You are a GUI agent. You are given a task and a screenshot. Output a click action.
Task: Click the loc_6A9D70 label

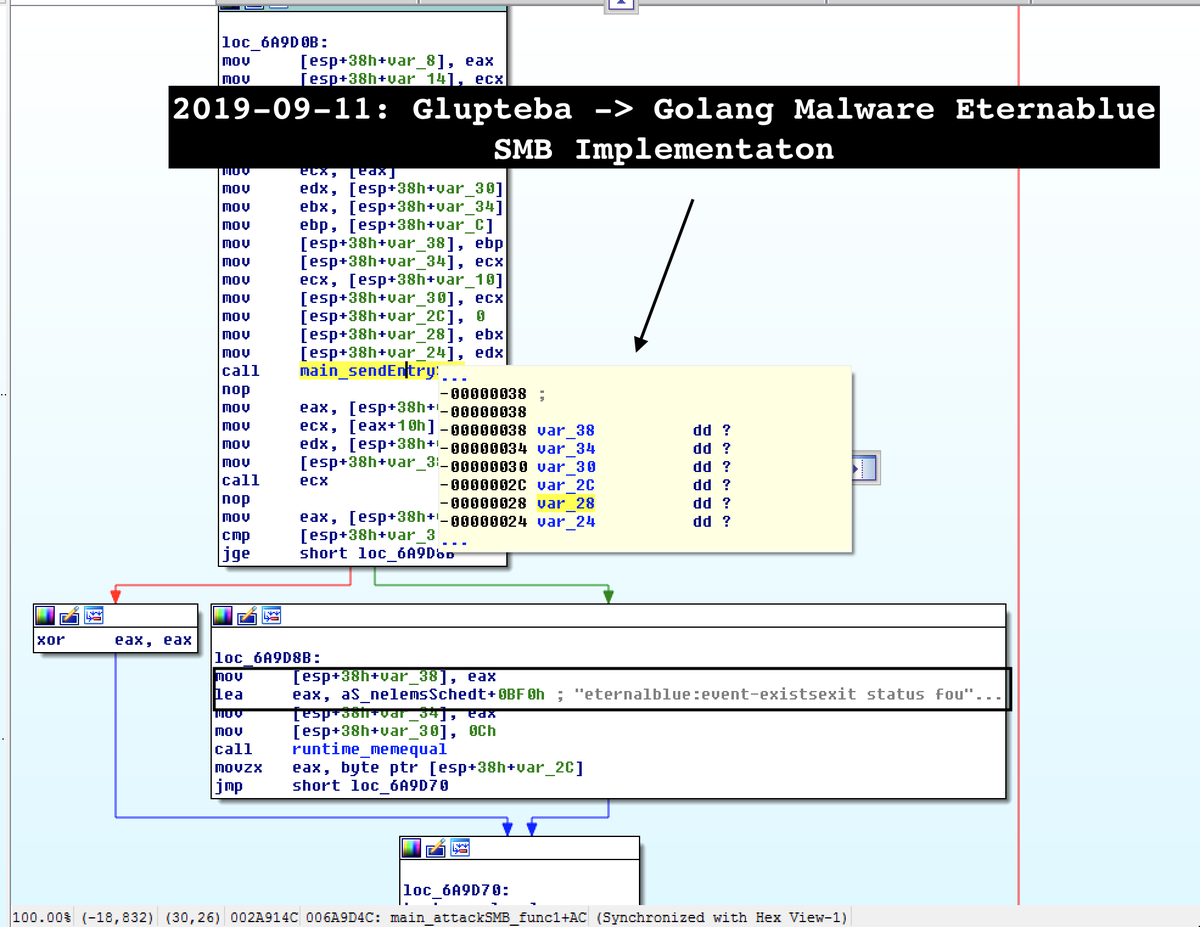(x=456, y=890)
